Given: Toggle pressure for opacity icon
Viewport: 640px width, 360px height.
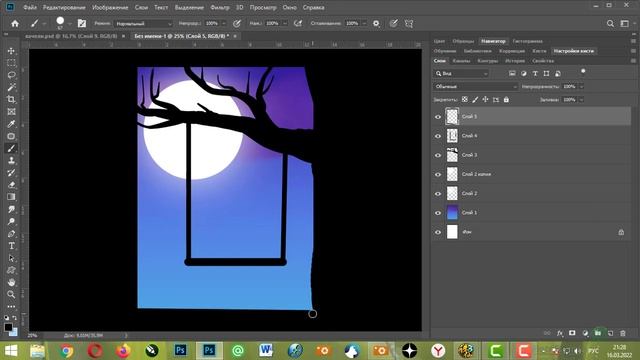Looking at the screenshot, I should (x=237, y=24).
